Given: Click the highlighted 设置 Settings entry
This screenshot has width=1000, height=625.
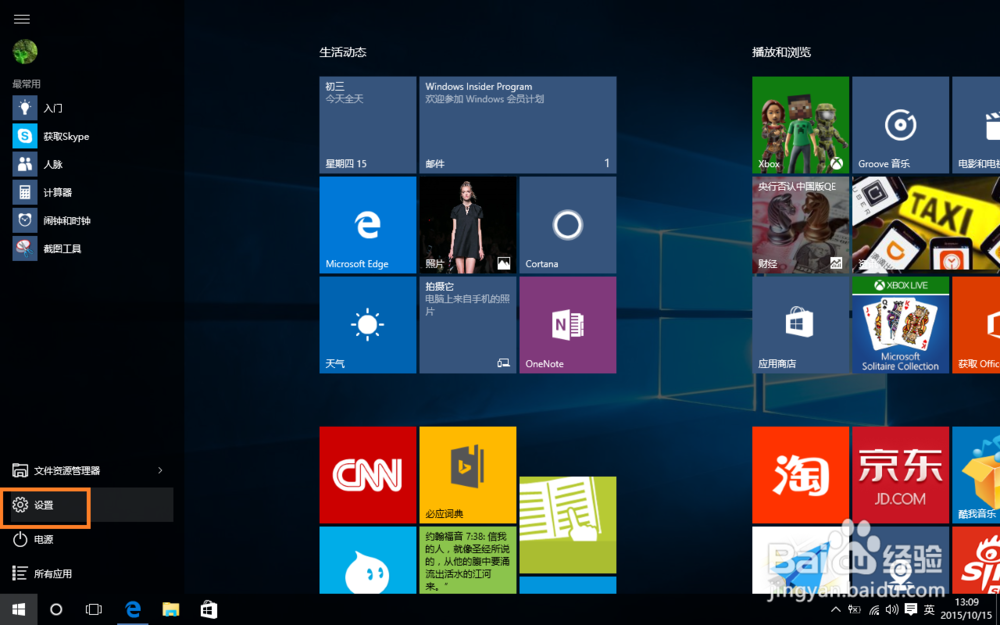Looking at the screenshot, I should (x=44, y=506).
